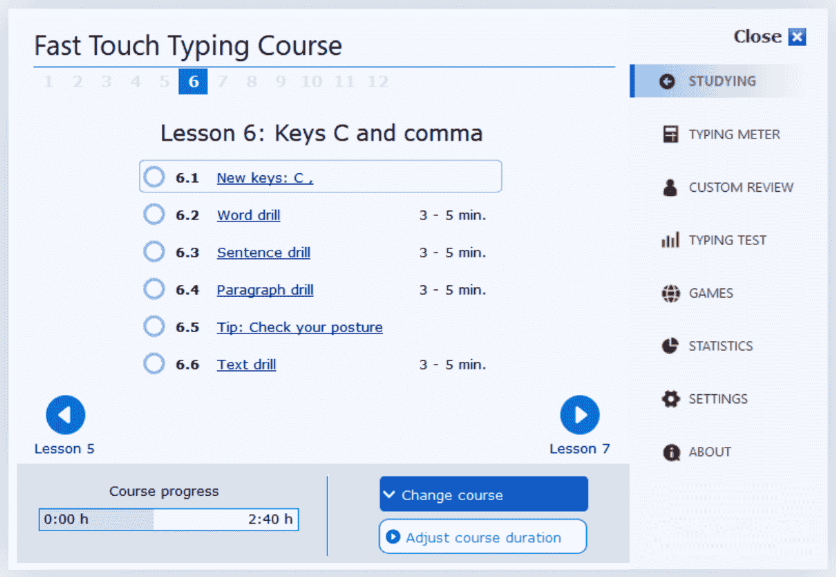Open Typing Meter via its calculator icon
Screen dimensions: 836x577
click(x=670, y=134)
